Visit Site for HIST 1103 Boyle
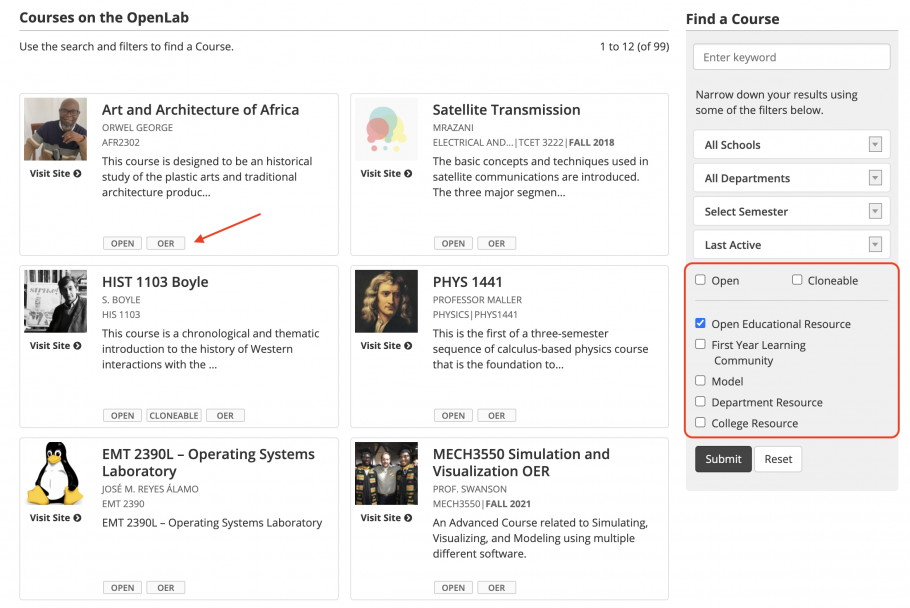Screen dimensions: 910x608 pos(56,346)
